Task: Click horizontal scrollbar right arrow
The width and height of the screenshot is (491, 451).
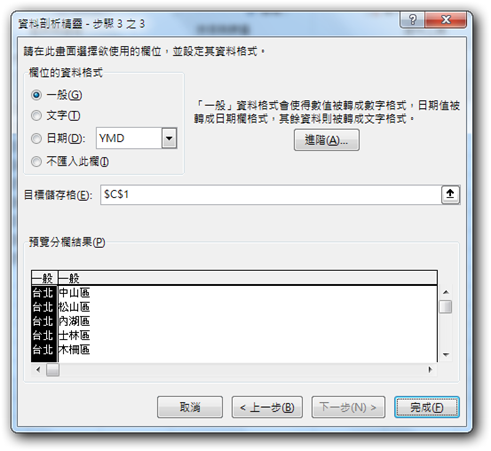Action: (x=430, y=369)
